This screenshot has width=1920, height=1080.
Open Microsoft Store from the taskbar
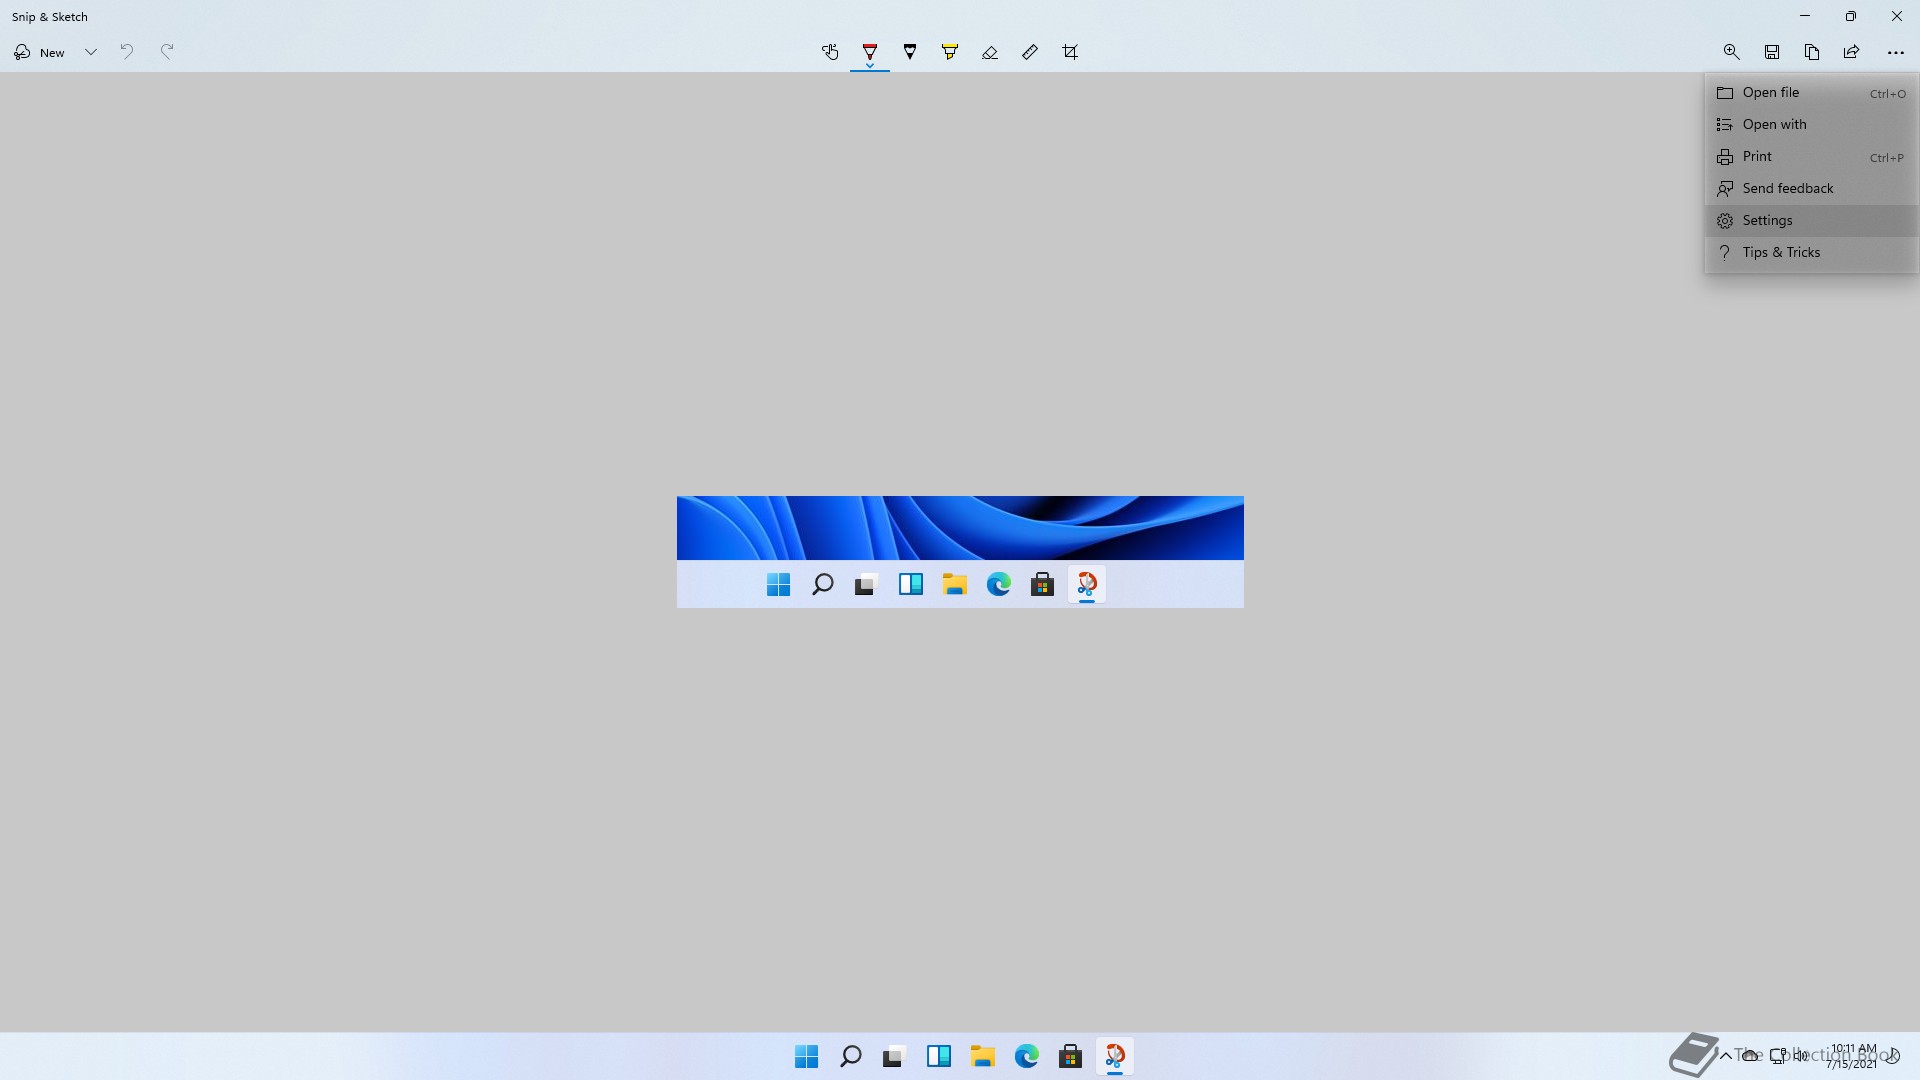tap(1070, 1056)
